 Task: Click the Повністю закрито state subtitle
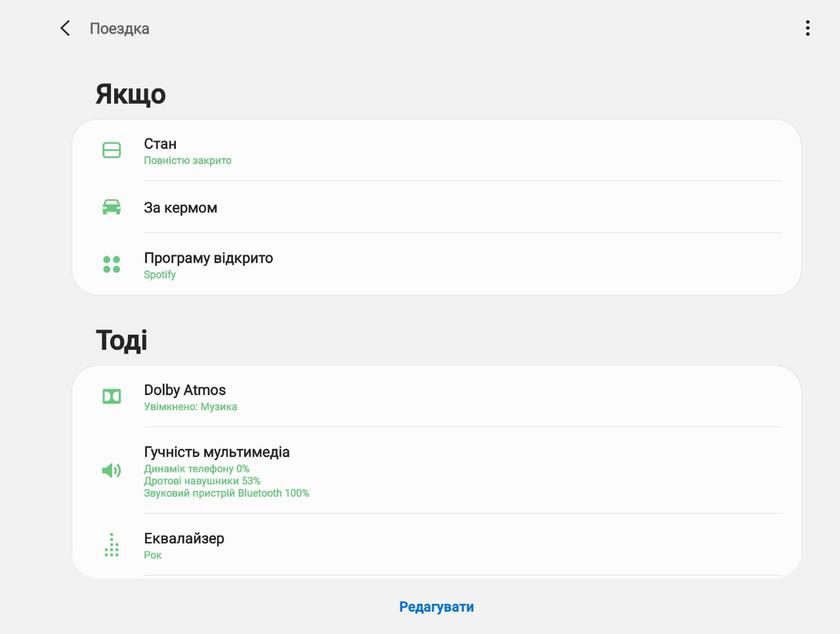188,161
